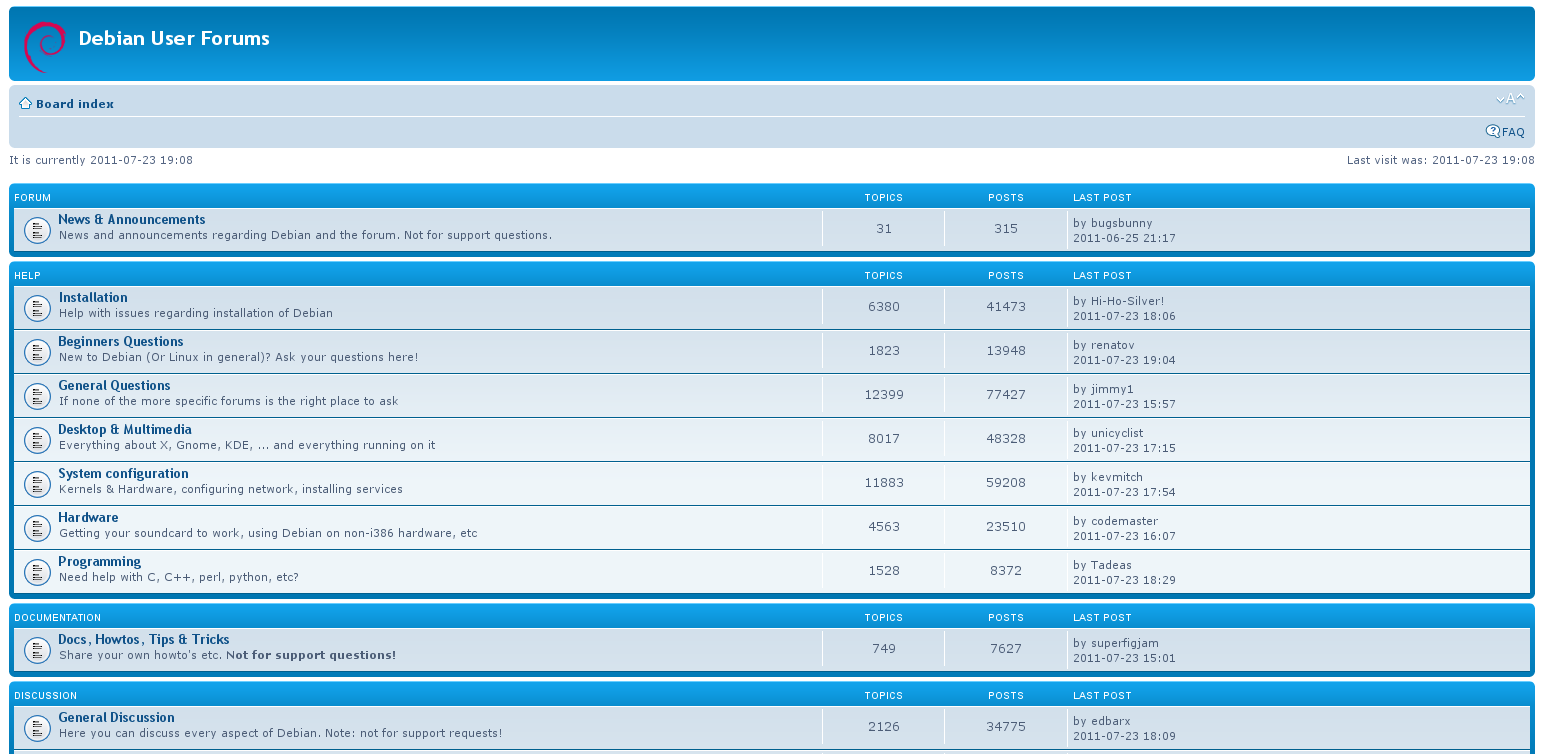Click the FAQ question mark icon
1547x754 pixels.
(1492, 131)
